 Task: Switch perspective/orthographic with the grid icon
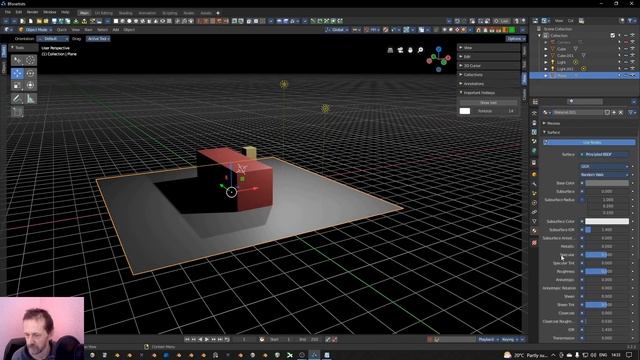390,50
